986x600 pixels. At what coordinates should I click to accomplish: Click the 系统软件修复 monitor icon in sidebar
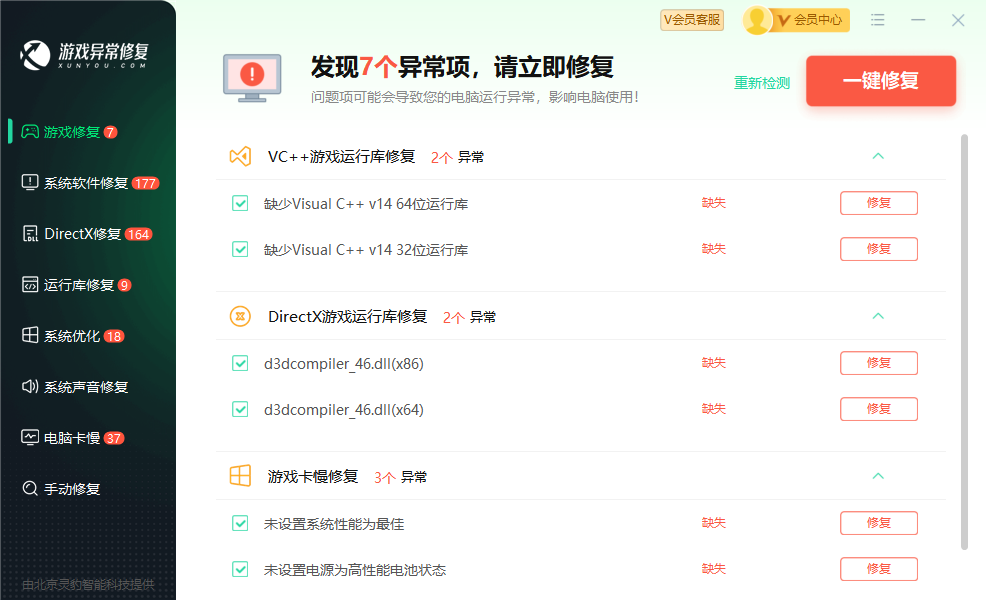pyautogui.click(x=30, y=183)
